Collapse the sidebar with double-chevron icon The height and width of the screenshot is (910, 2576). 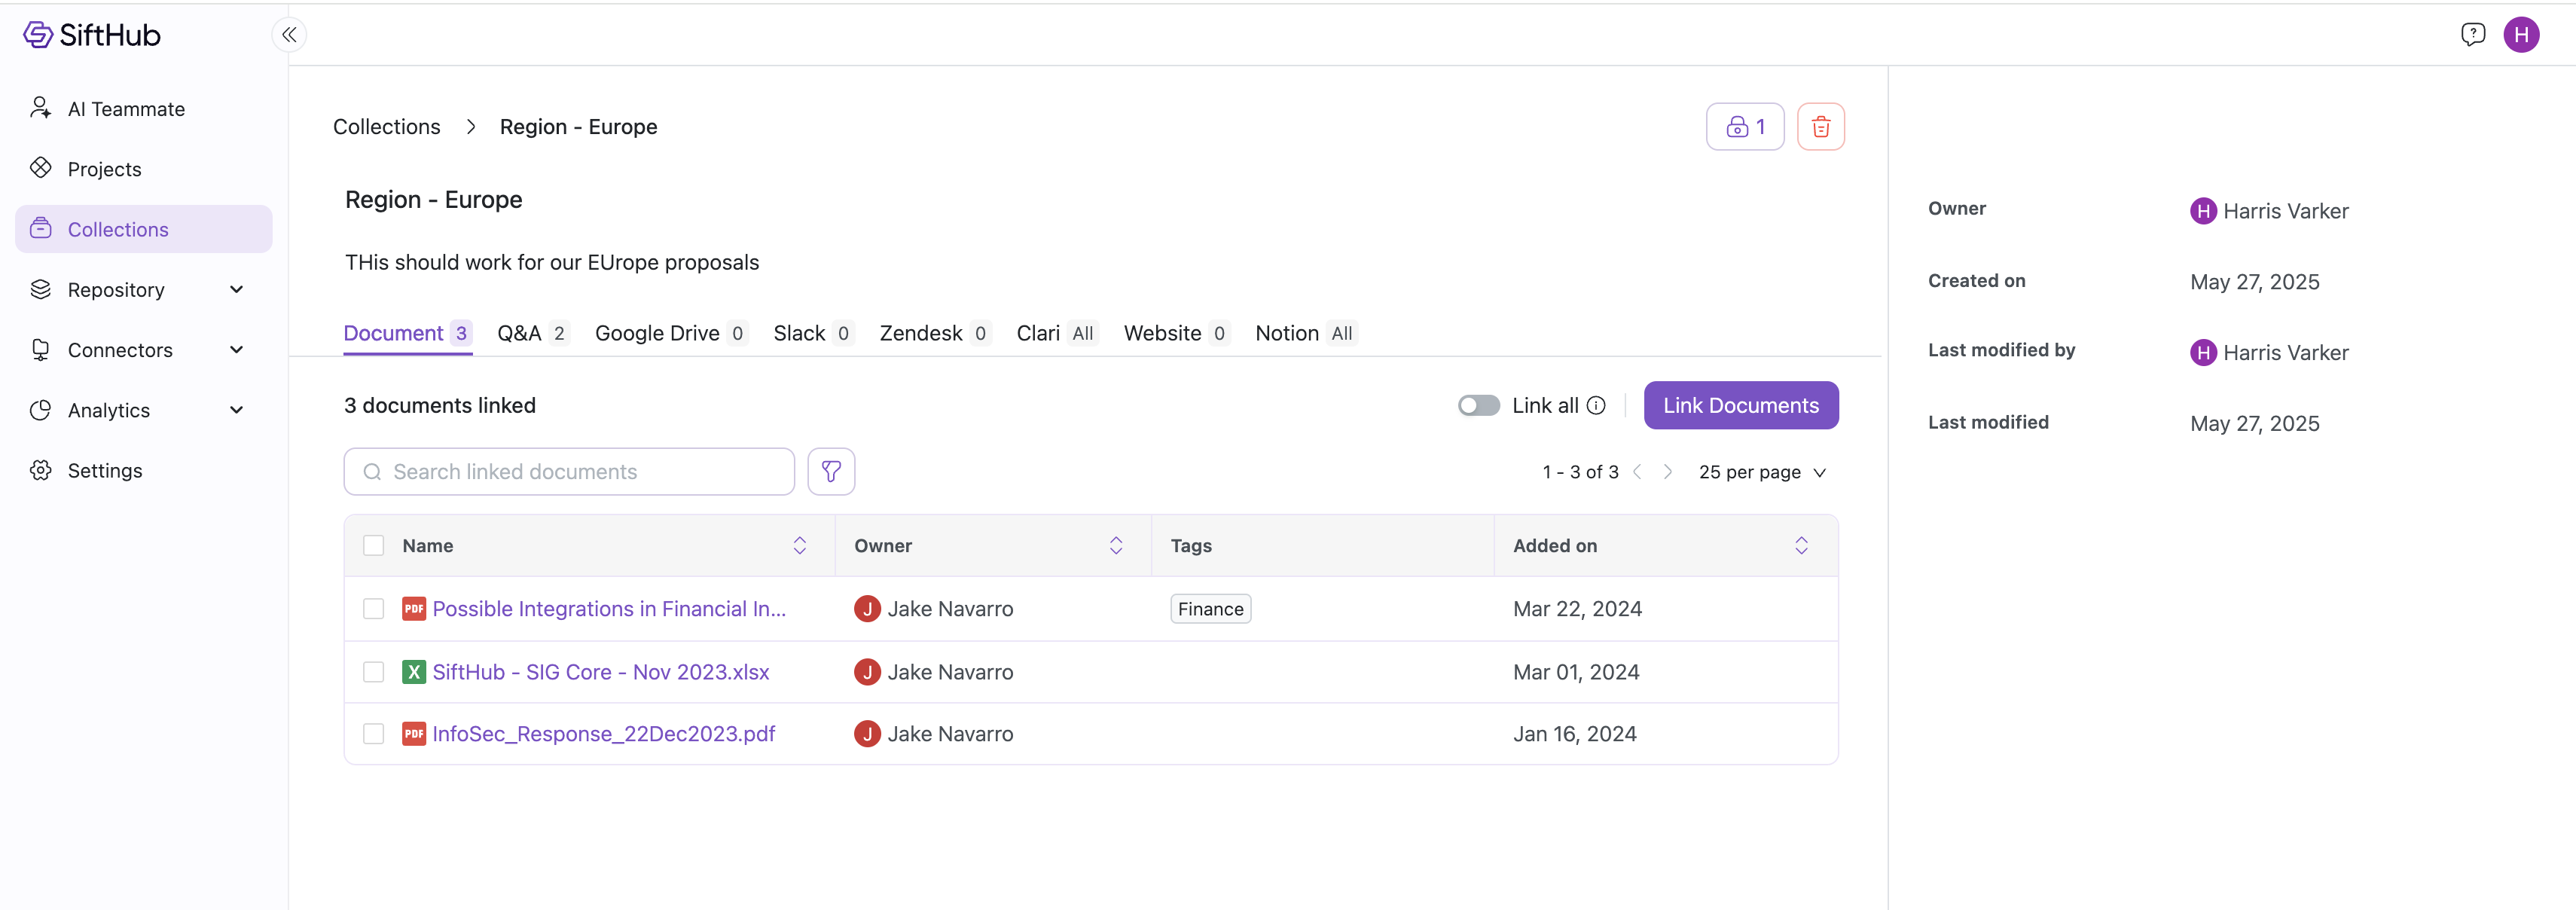point(289,35)
